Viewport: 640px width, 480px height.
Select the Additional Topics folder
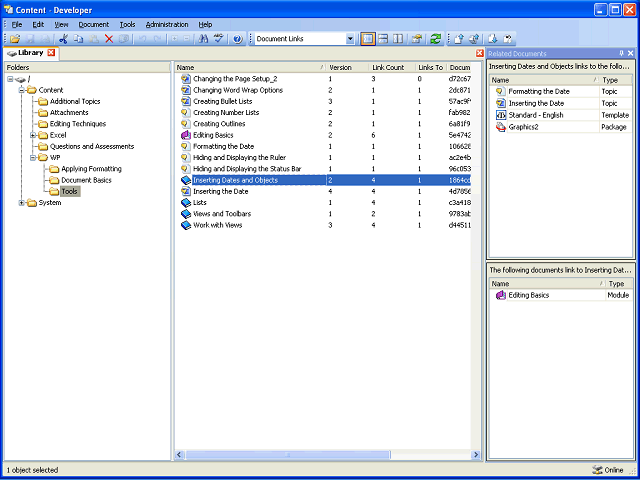coord(75,101)
